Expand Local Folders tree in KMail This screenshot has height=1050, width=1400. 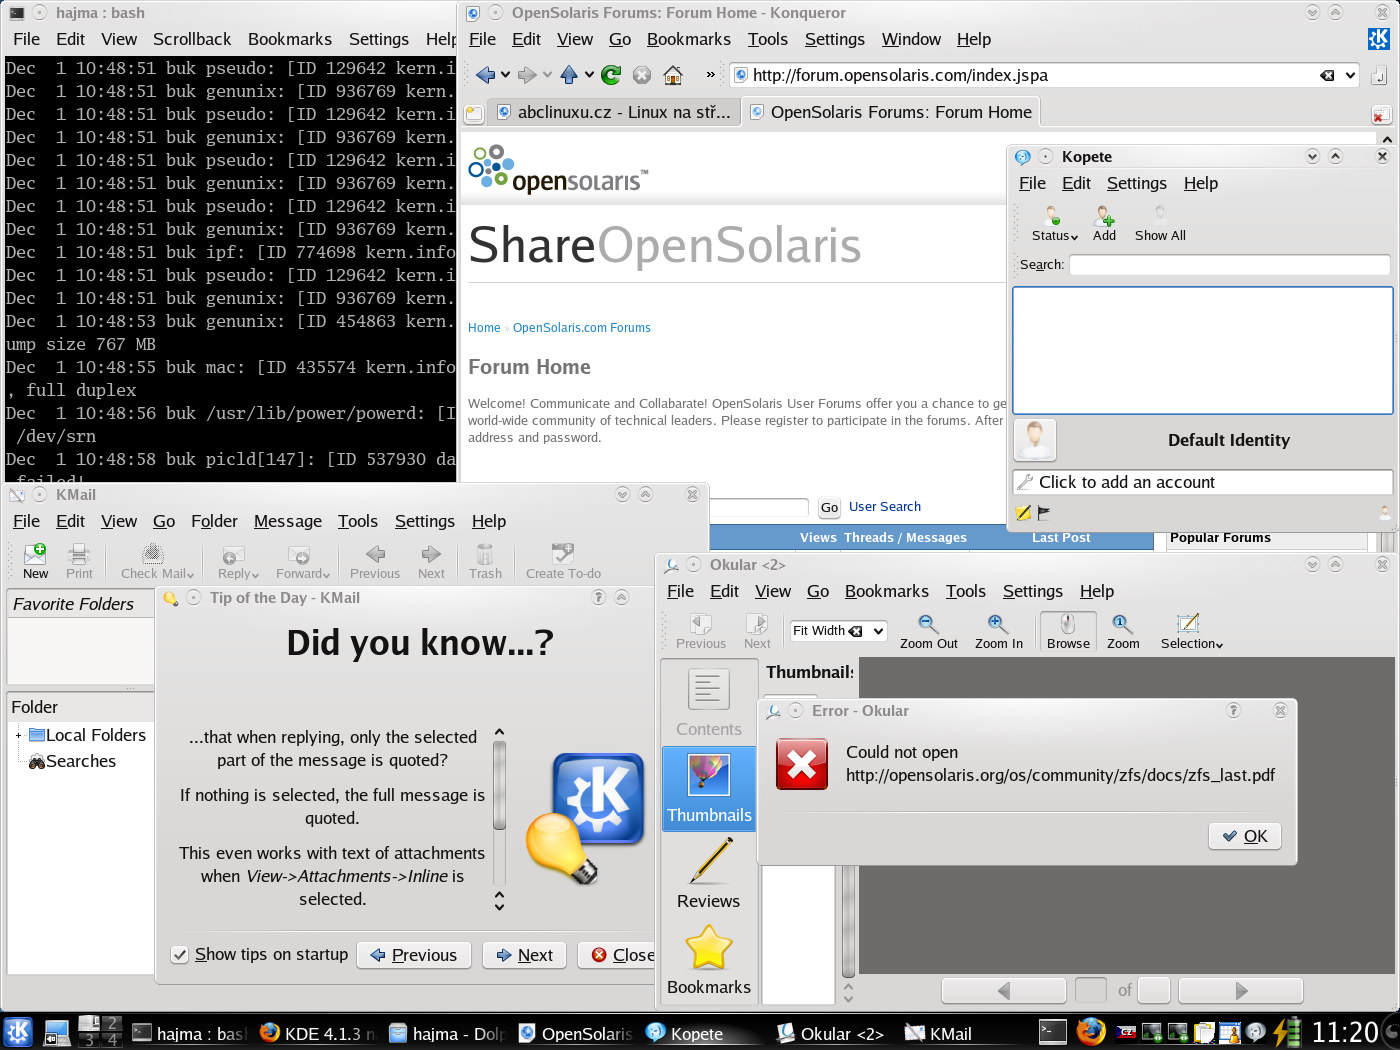[x=18, y=735]
